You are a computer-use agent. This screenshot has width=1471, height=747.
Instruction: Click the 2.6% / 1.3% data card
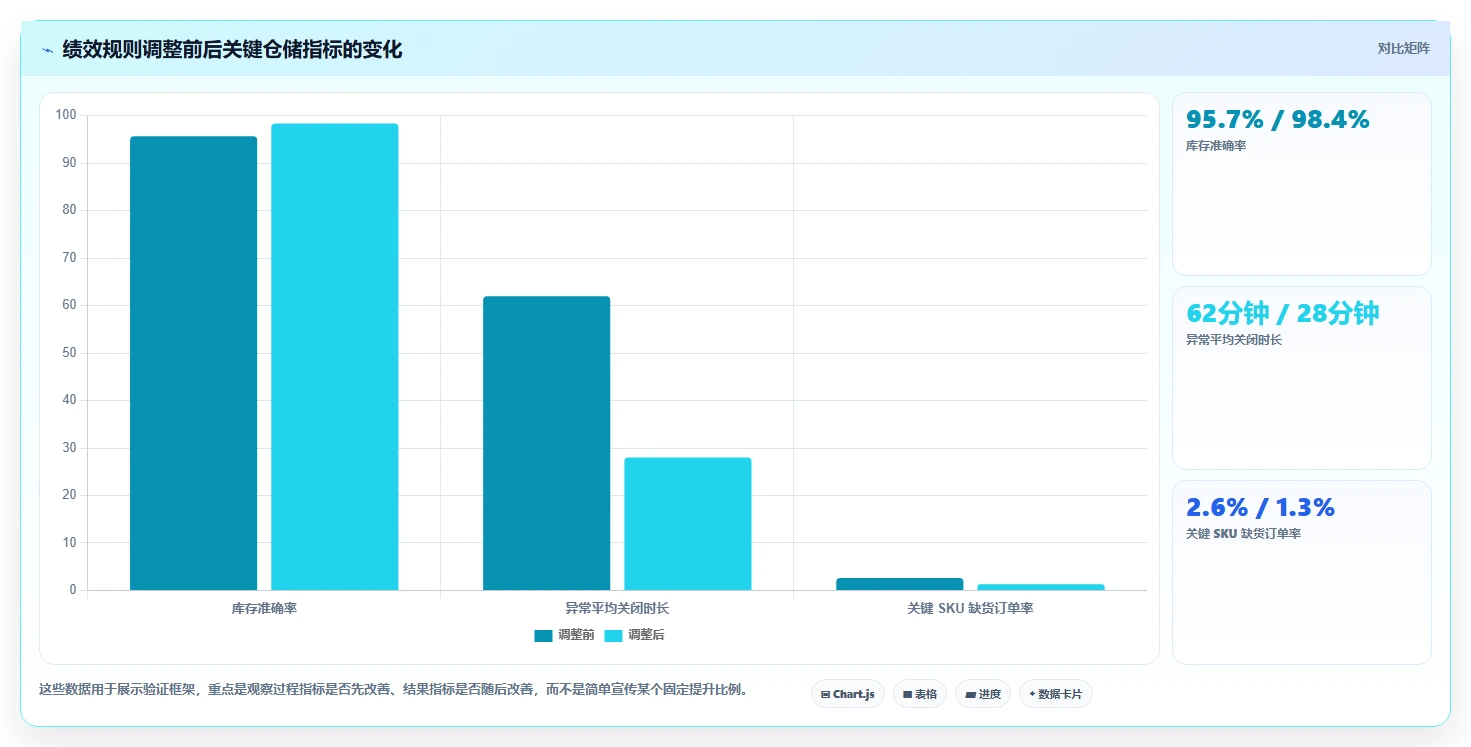pos(1301,572)
